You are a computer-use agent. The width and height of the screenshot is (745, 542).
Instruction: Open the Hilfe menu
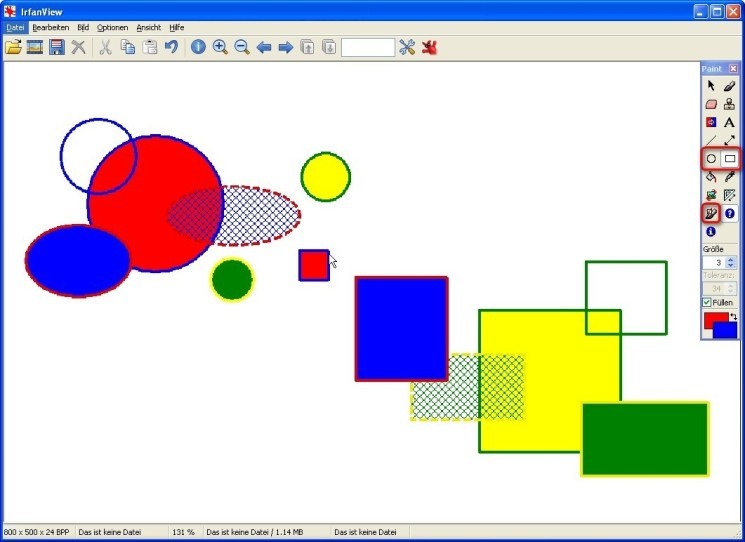[177, 28]
